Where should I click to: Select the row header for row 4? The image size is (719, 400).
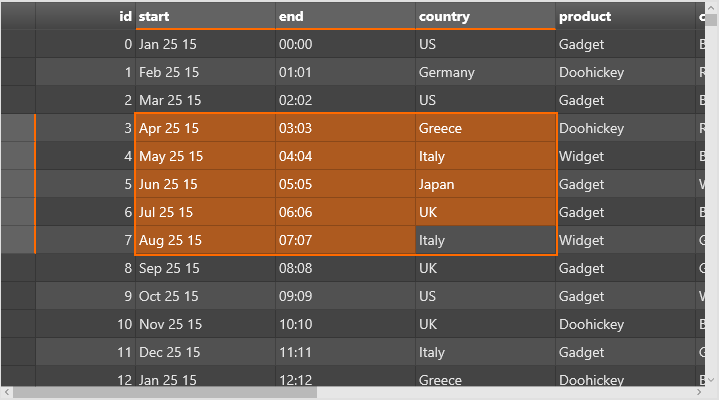[17, 156]
